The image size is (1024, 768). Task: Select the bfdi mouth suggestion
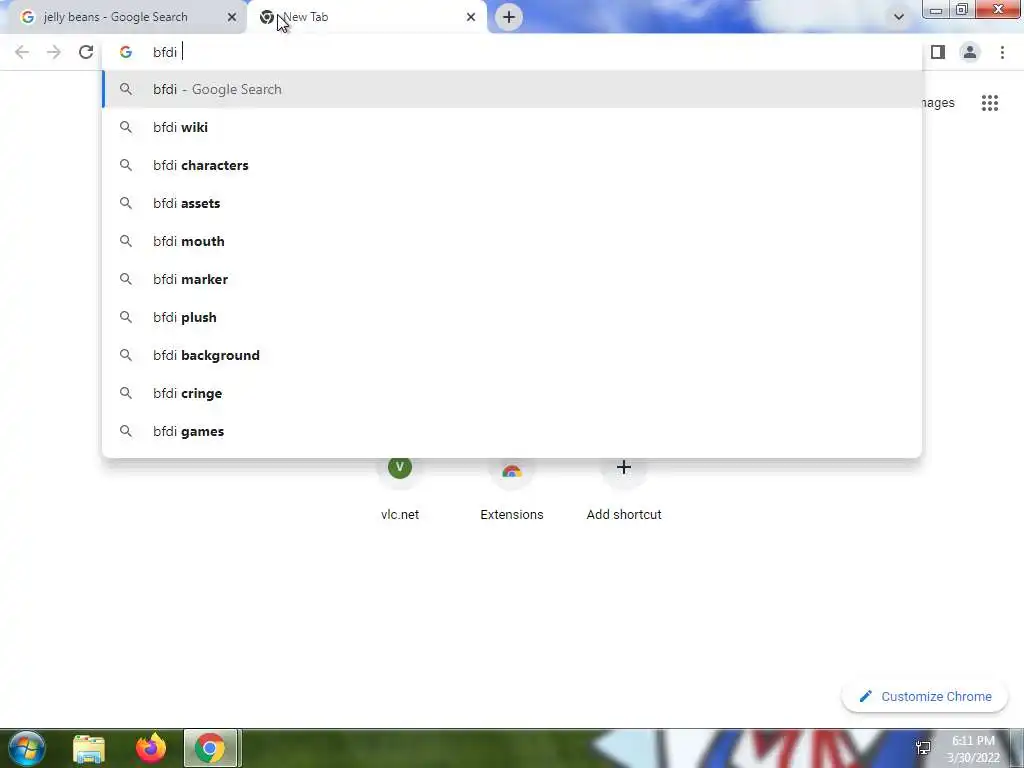(x=513, y=241)
